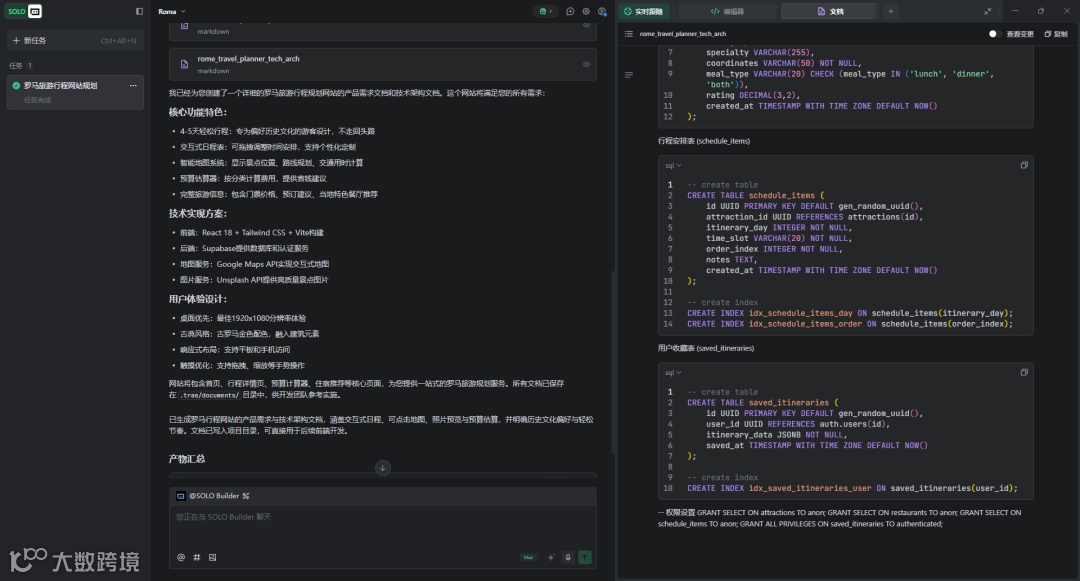Image resolution: width=1080 pixels, height=581 pixels.
Task: Click the 用户体验设计 heading
Action: click(198, 299)
